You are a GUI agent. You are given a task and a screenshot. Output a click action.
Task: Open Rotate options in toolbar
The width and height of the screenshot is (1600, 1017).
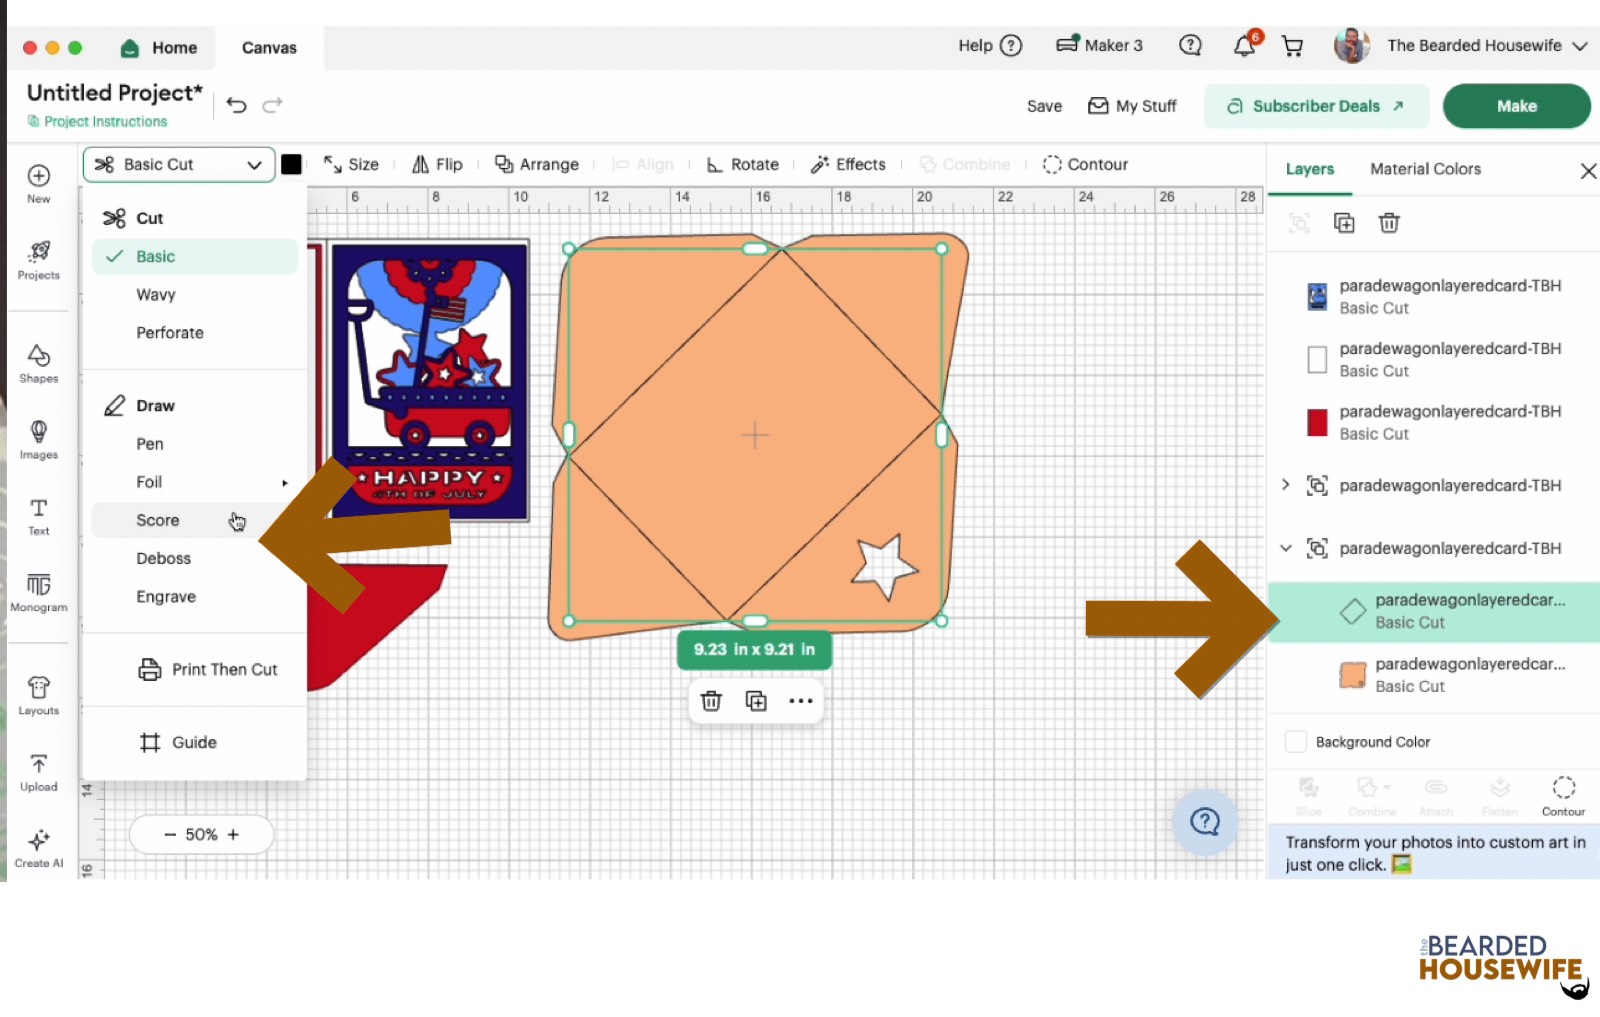(742, 164)
